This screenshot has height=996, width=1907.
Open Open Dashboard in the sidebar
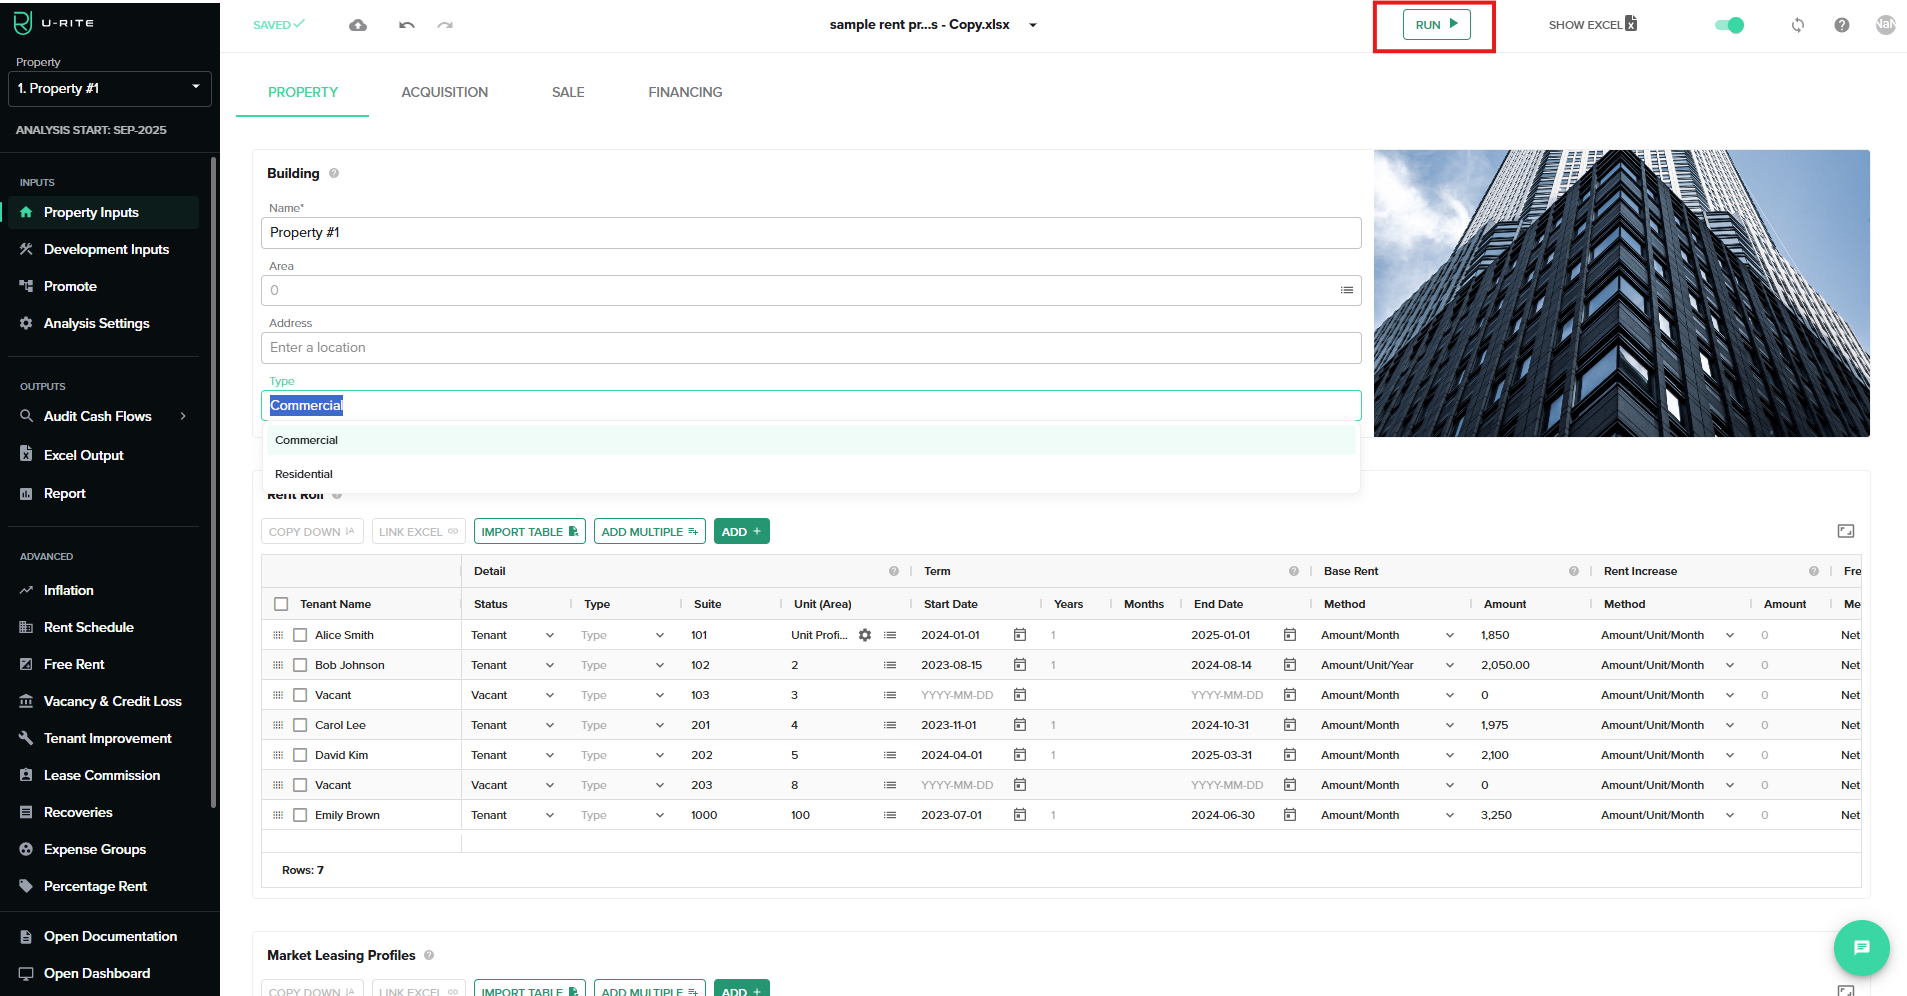click(x=99, y=973)
